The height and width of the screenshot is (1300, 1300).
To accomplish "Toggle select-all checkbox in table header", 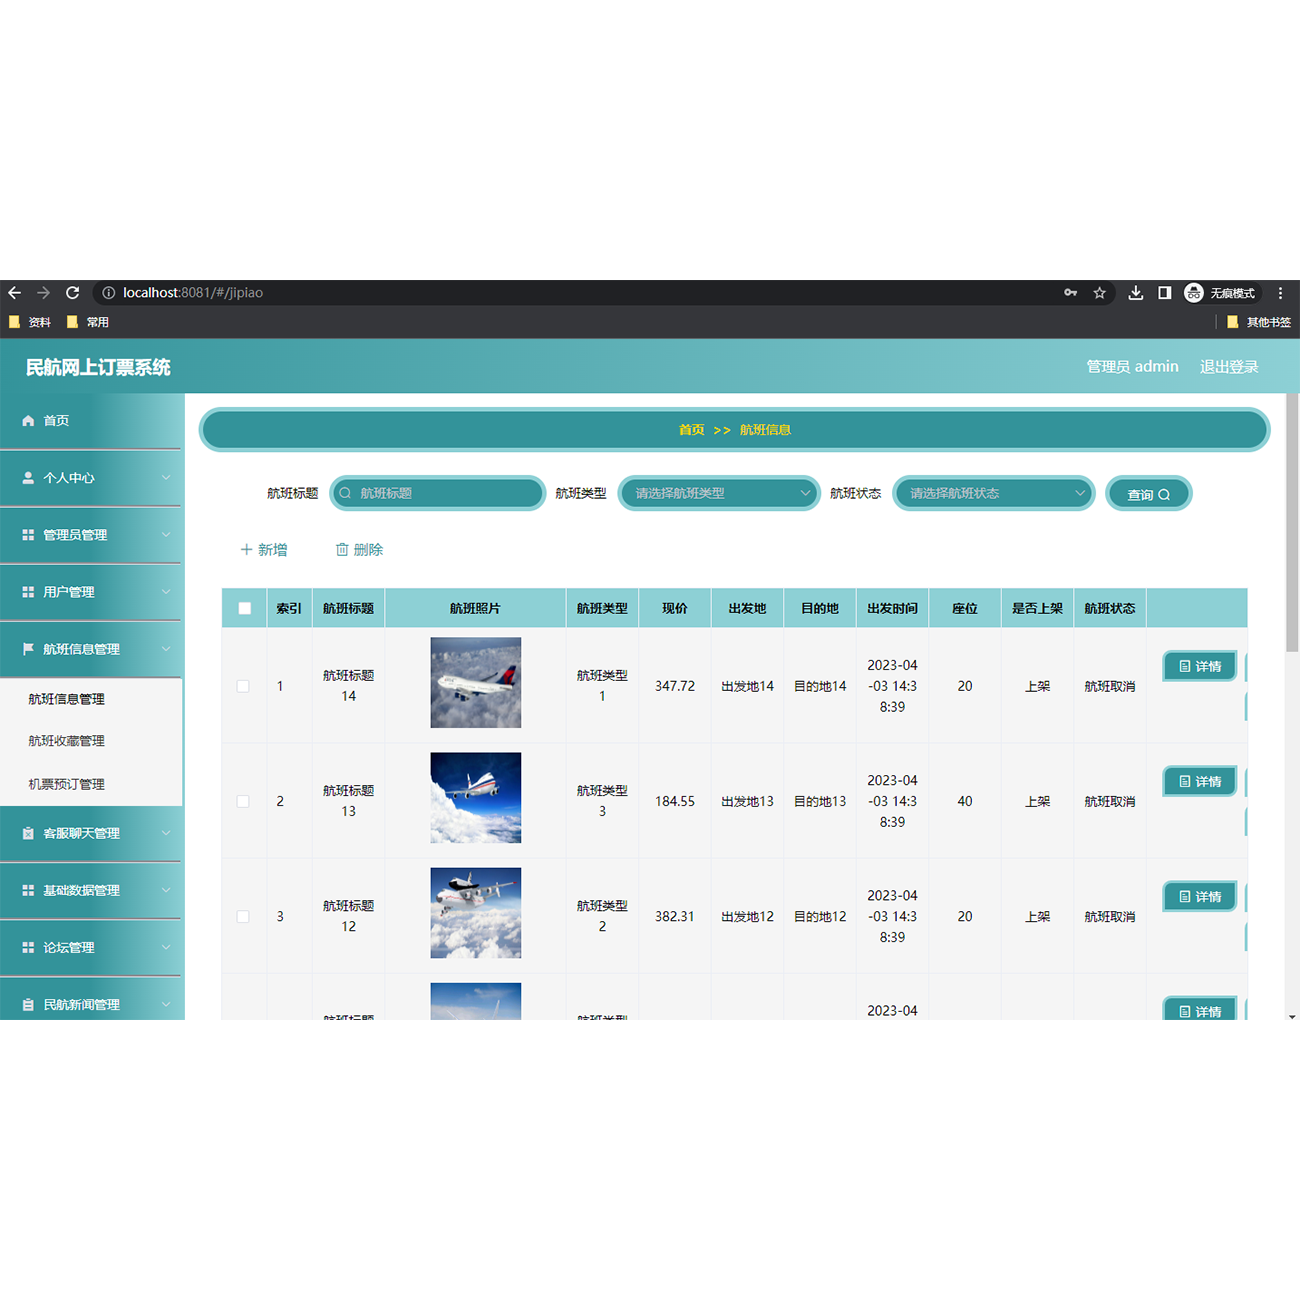I will point(244,608).
